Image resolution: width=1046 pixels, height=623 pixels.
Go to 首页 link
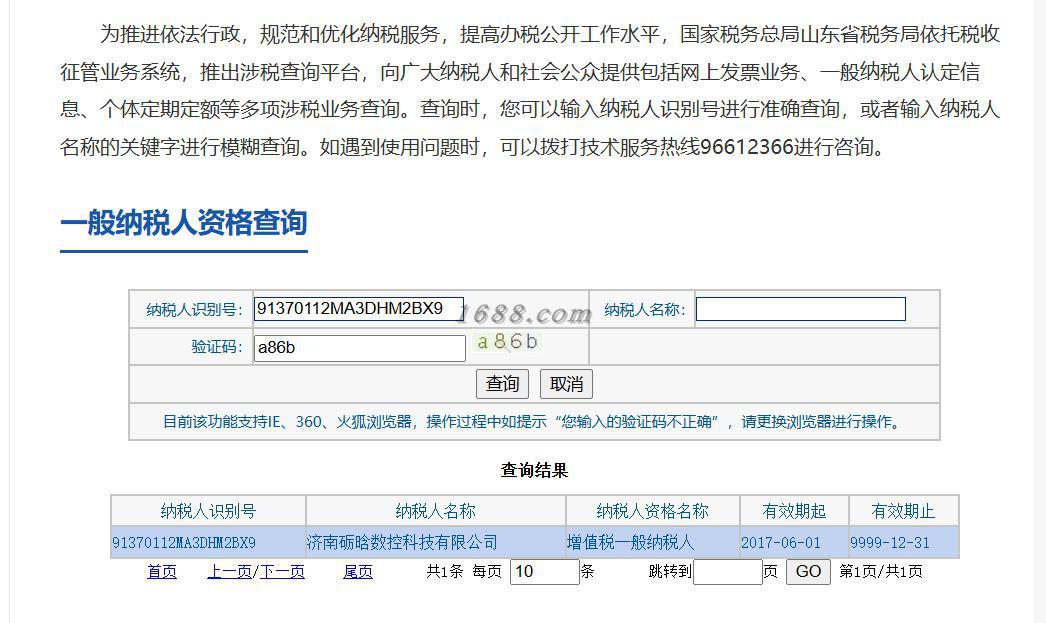pyautogui.click(x=162, y=572)
